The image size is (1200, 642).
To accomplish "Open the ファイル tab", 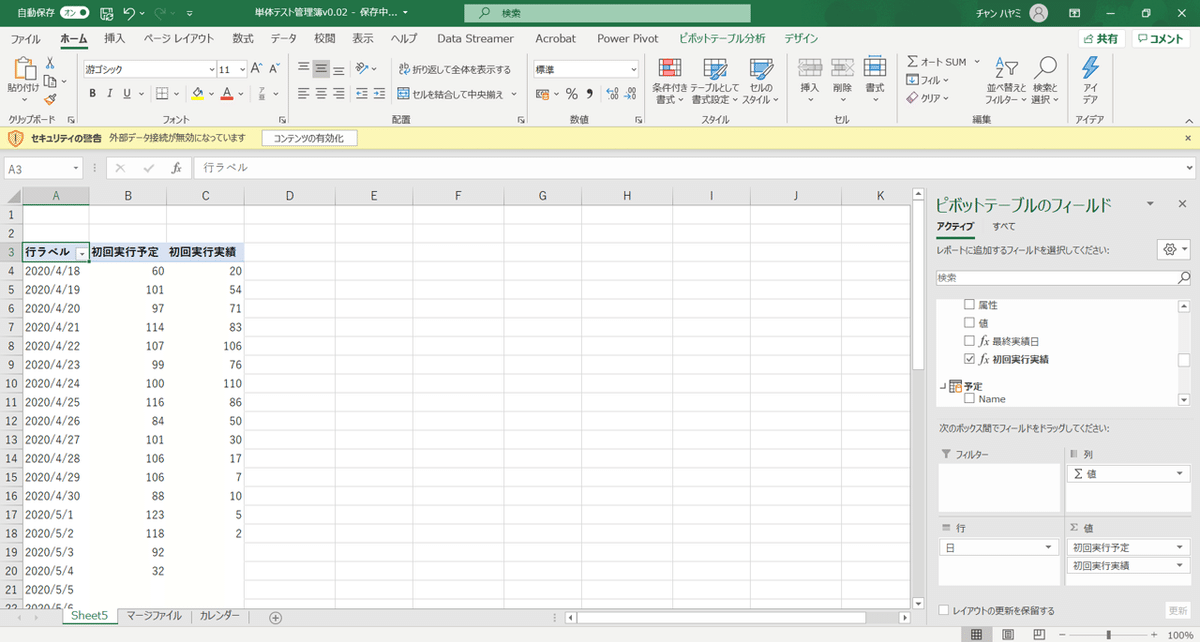I will [x=25, y=39].
